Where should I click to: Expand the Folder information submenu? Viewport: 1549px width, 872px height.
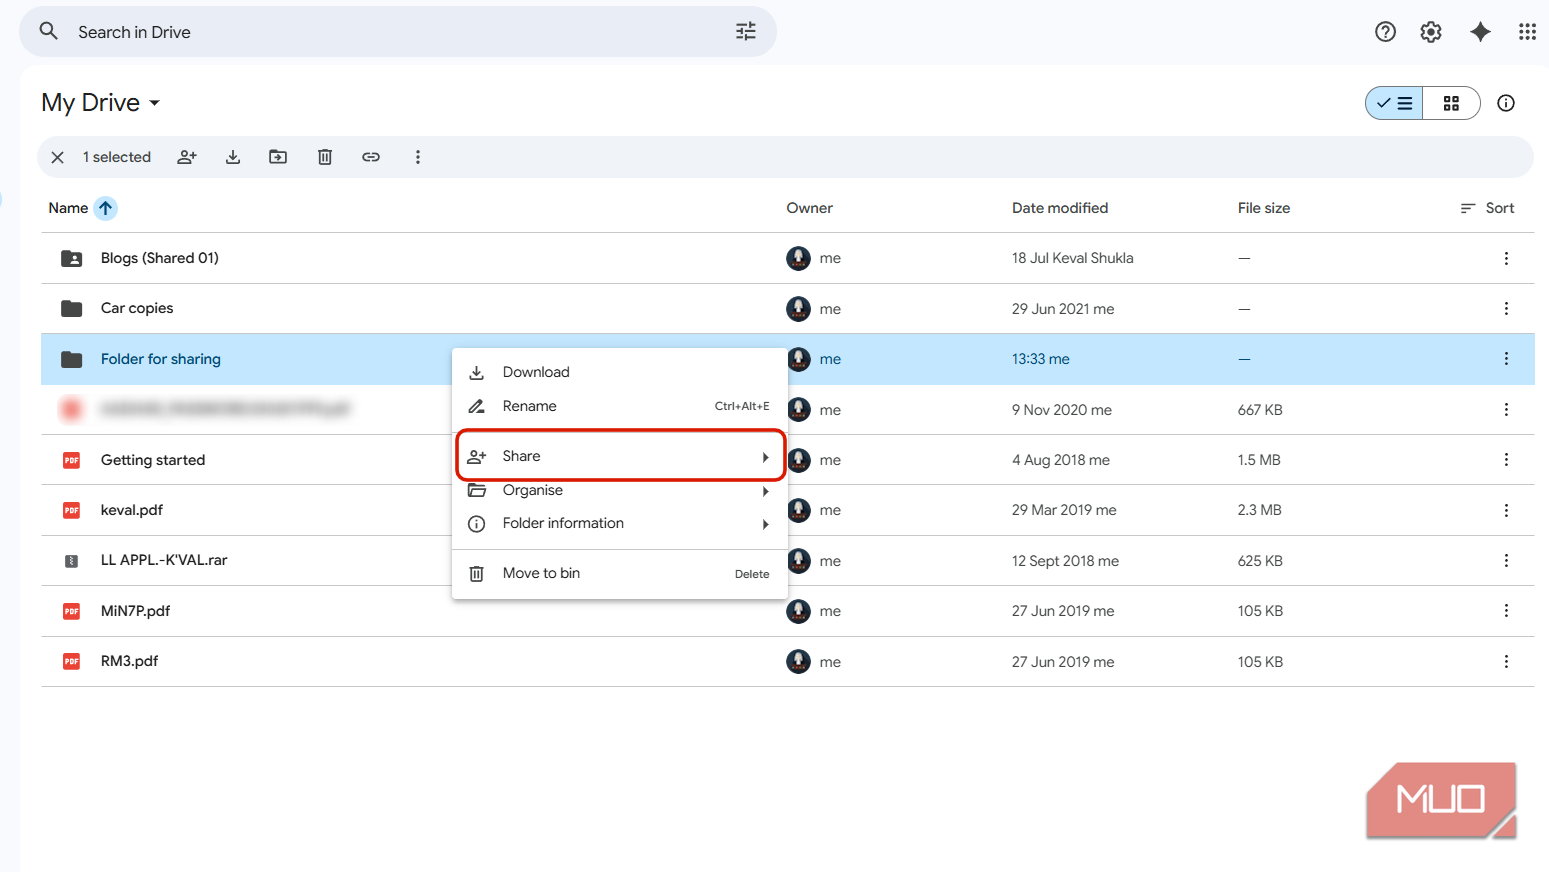point(620,523)
